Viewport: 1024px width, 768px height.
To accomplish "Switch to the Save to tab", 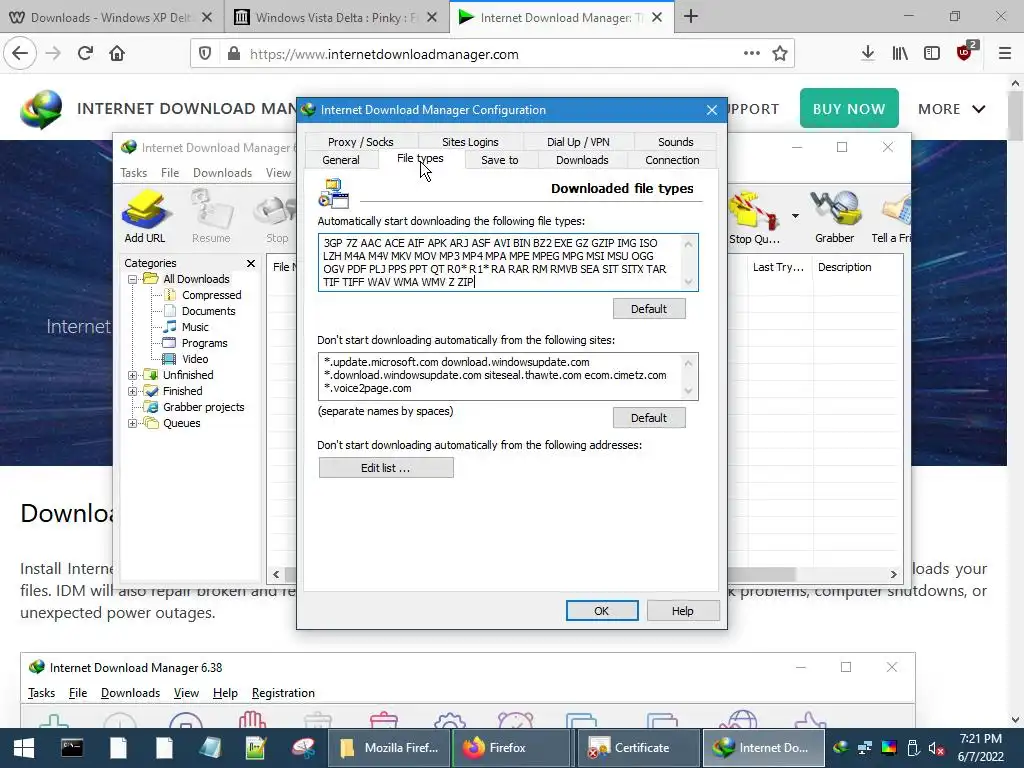I will click(500, 160).
